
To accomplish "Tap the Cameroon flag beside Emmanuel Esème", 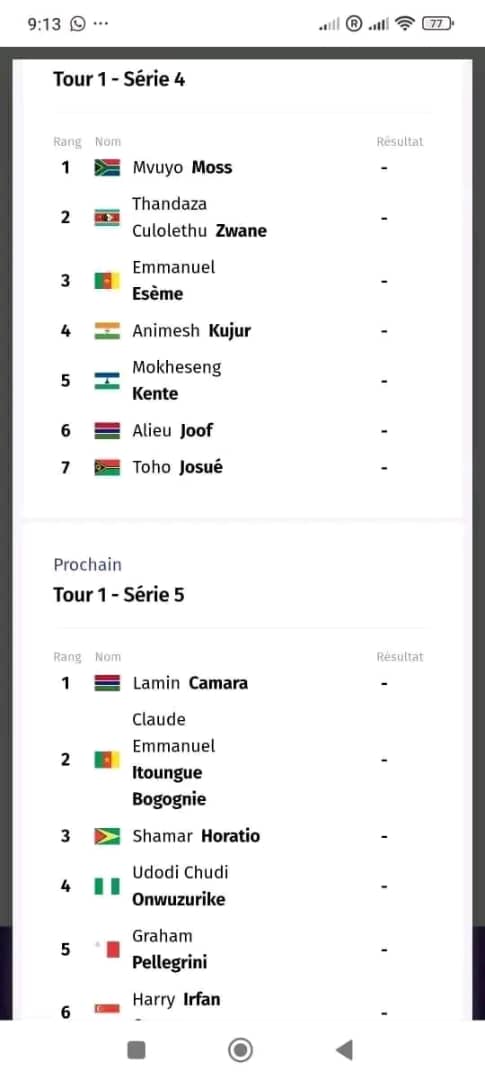I will click(107, 281).
